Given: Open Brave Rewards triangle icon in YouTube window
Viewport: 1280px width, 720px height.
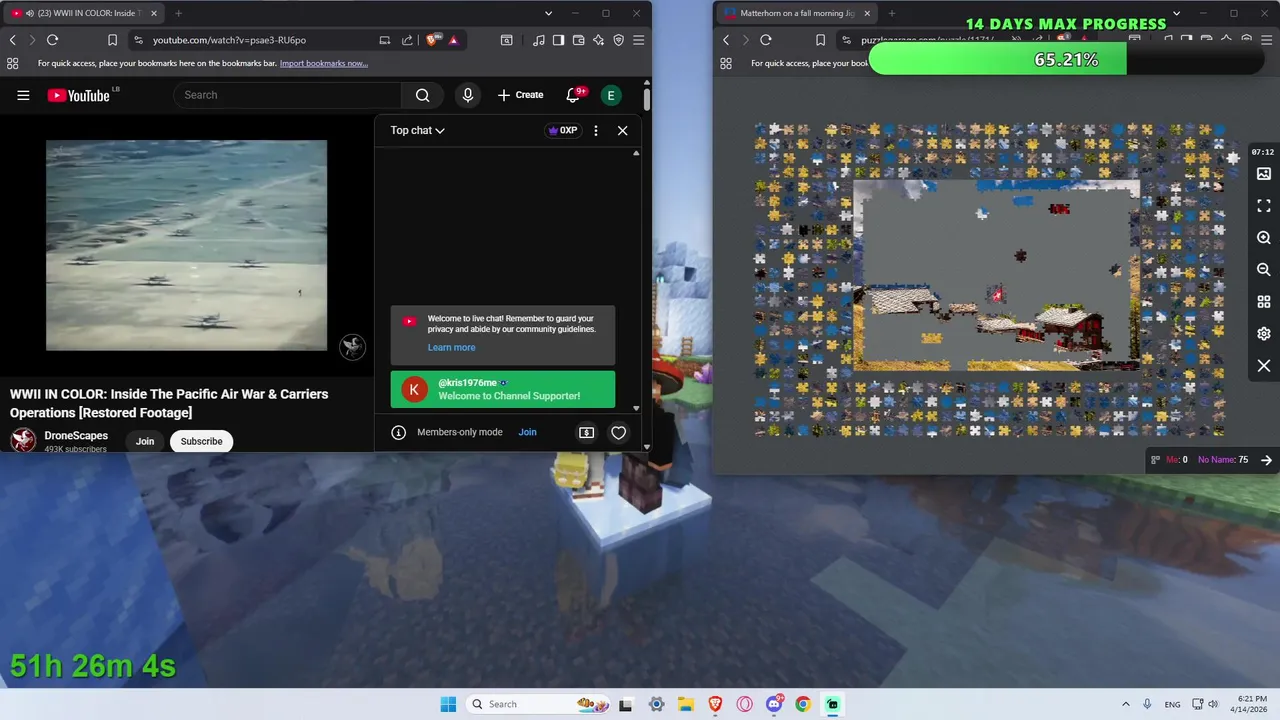Looking at the screenshot, I should 453,40.
